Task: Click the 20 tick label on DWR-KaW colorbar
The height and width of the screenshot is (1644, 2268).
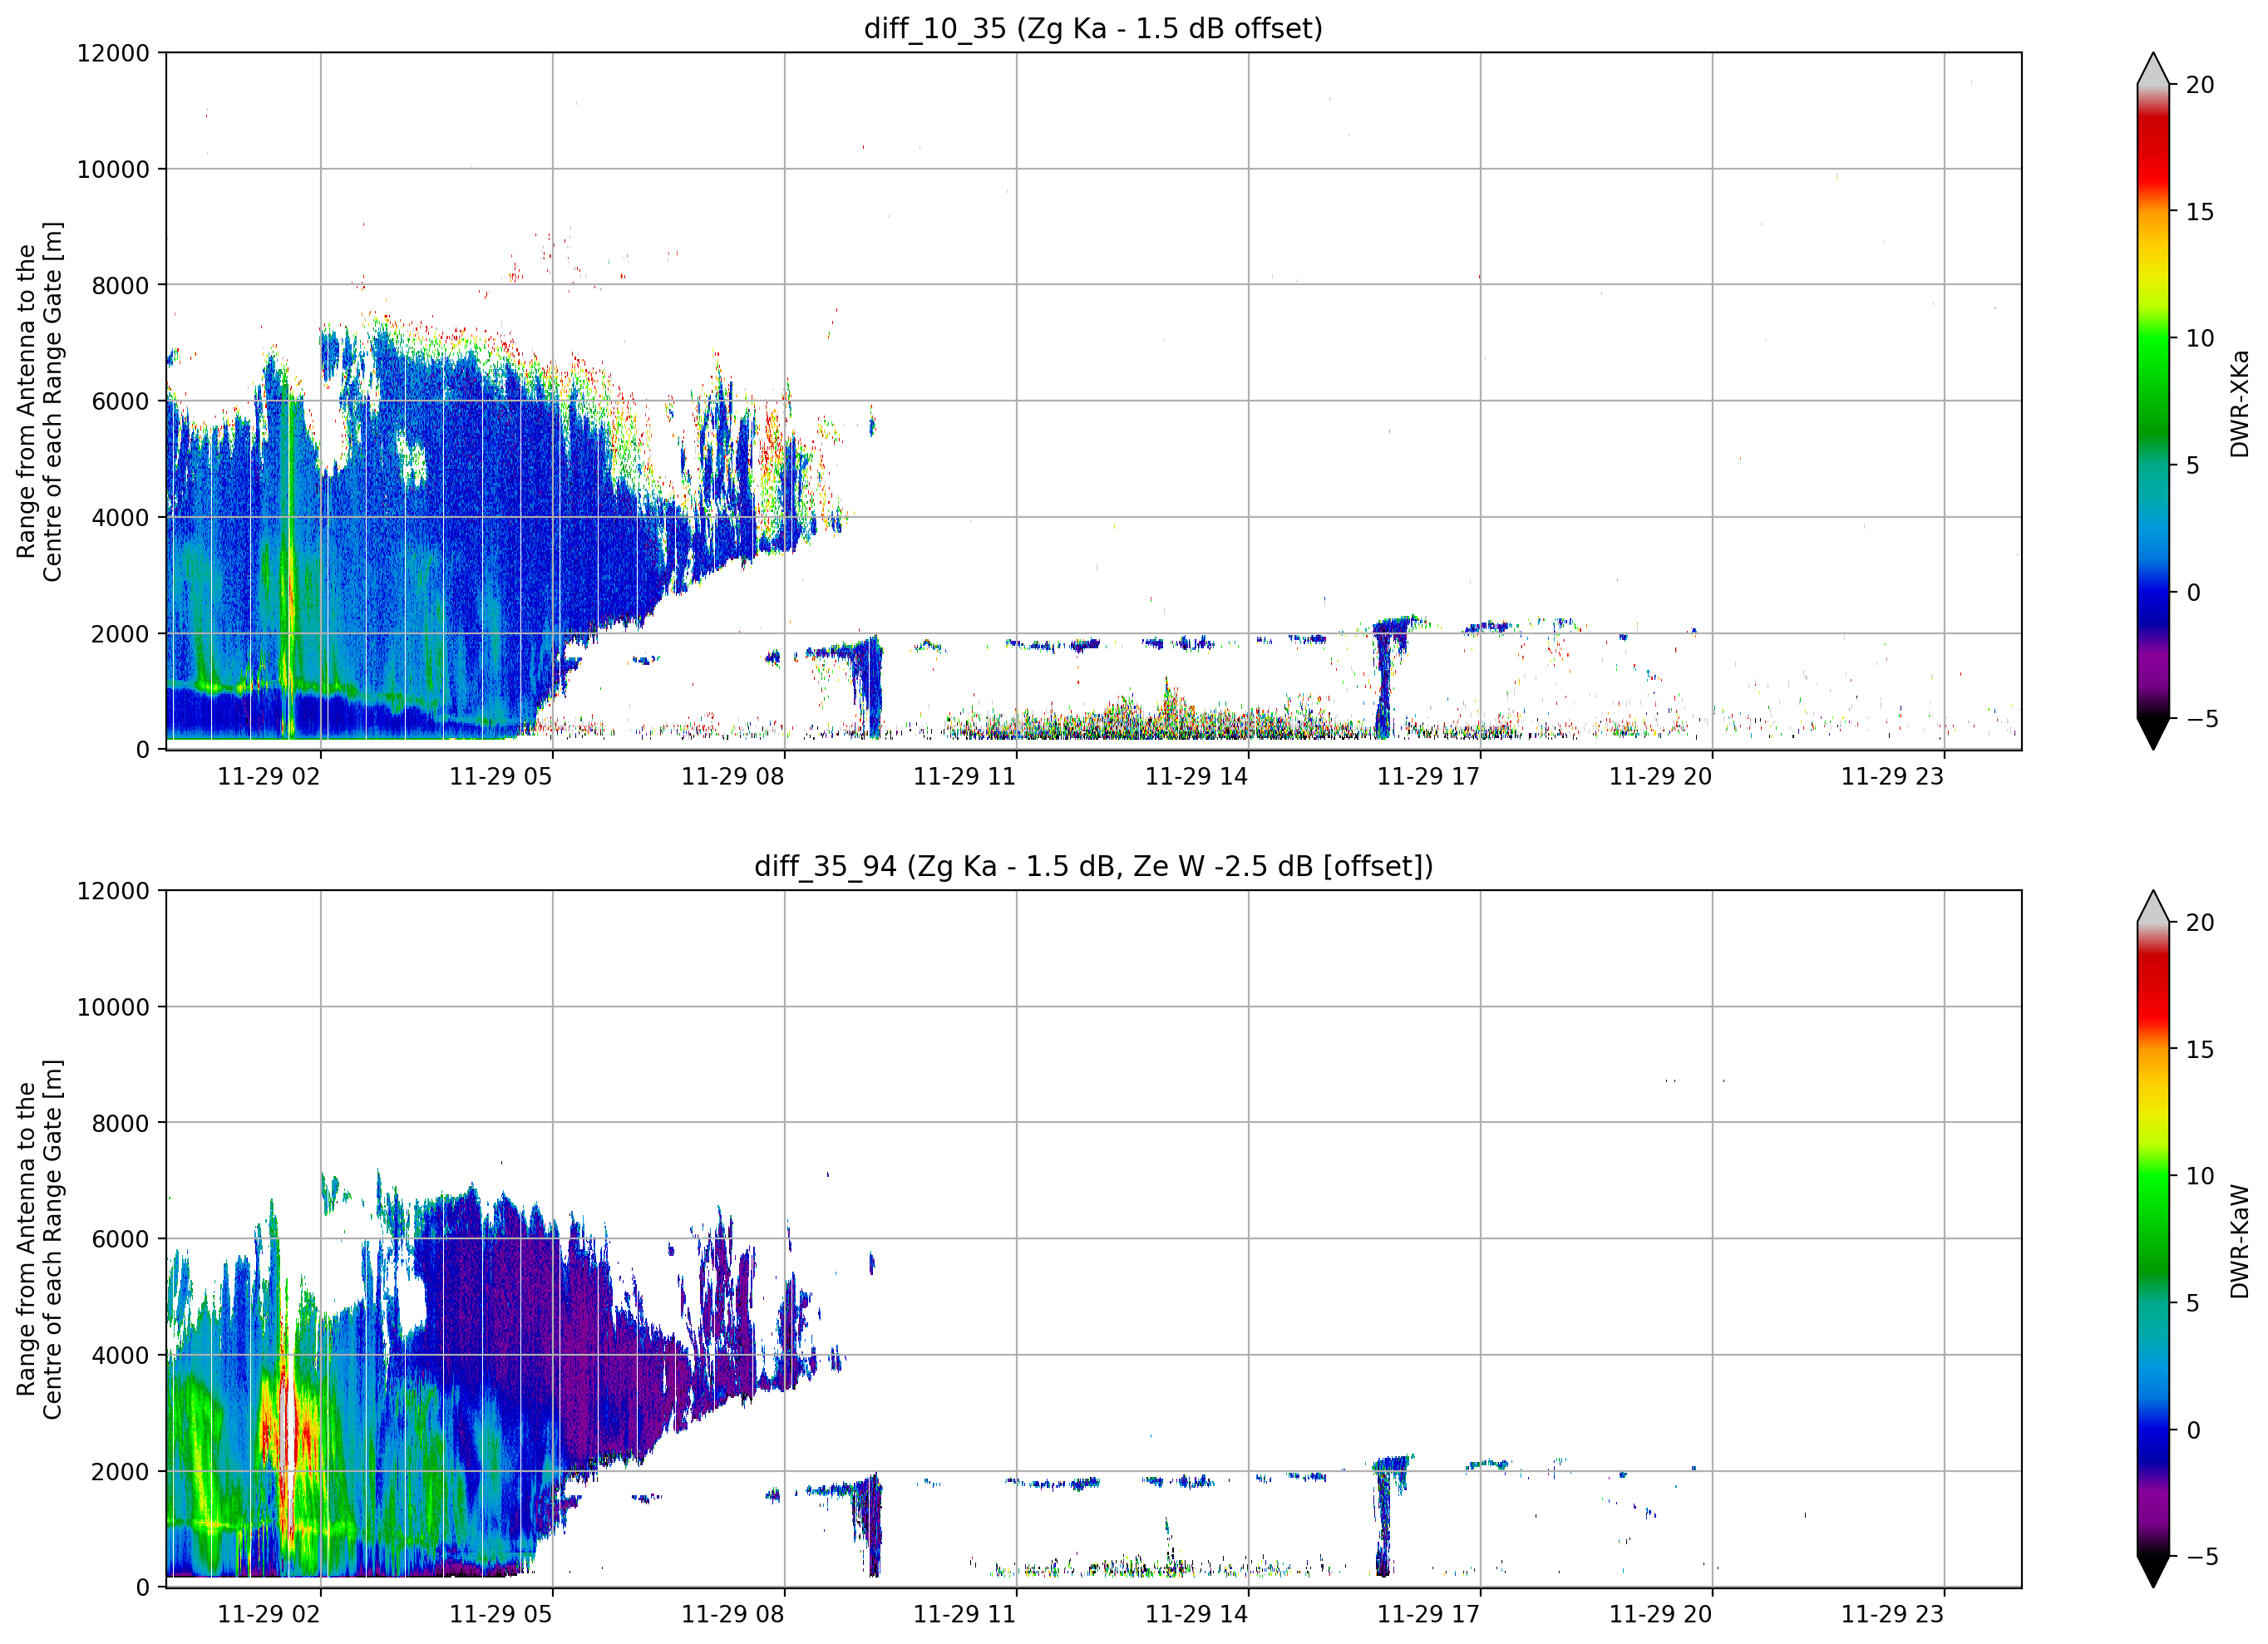Action: [2200, 923]
